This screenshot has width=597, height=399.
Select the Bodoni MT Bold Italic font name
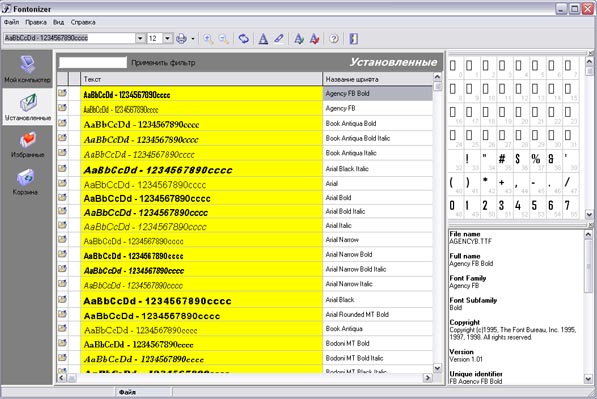tap(354, 358)
